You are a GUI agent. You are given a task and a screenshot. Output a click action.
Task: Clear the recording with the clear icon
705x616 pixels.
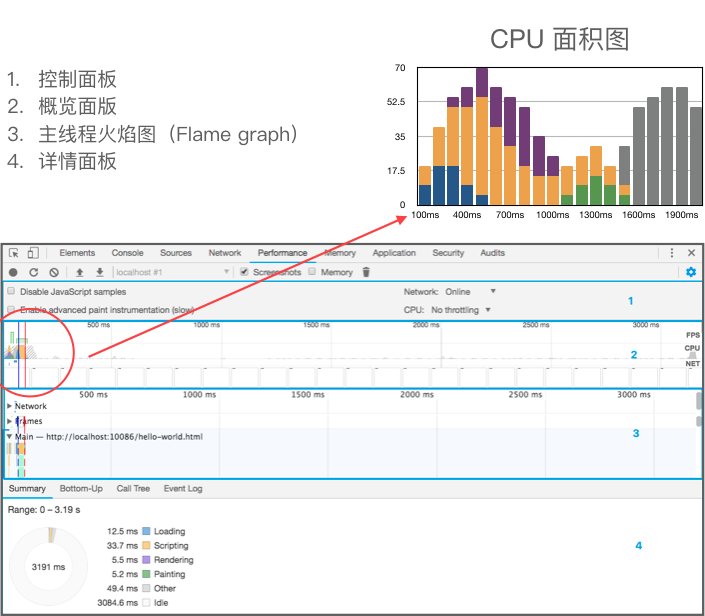(x=54, y=272)
